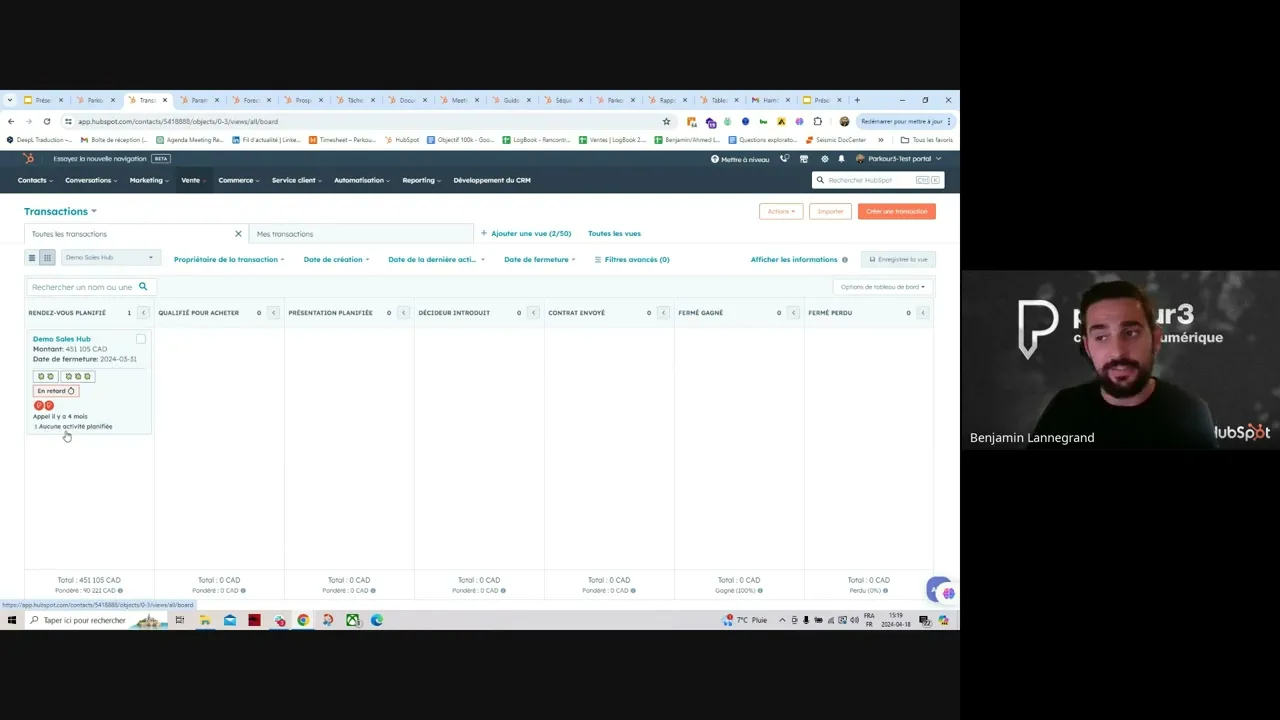The image size is (1280, 720).
Task: Open the Commerce navigation menu
Action: click(239, 180)
